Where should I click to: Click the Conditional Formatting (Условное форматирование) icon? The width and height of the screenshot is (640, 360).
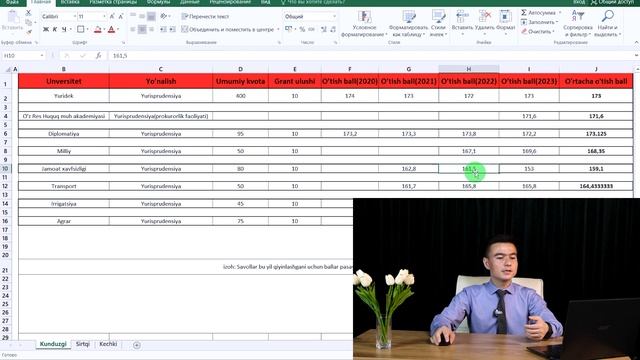[x=364, y=17]
